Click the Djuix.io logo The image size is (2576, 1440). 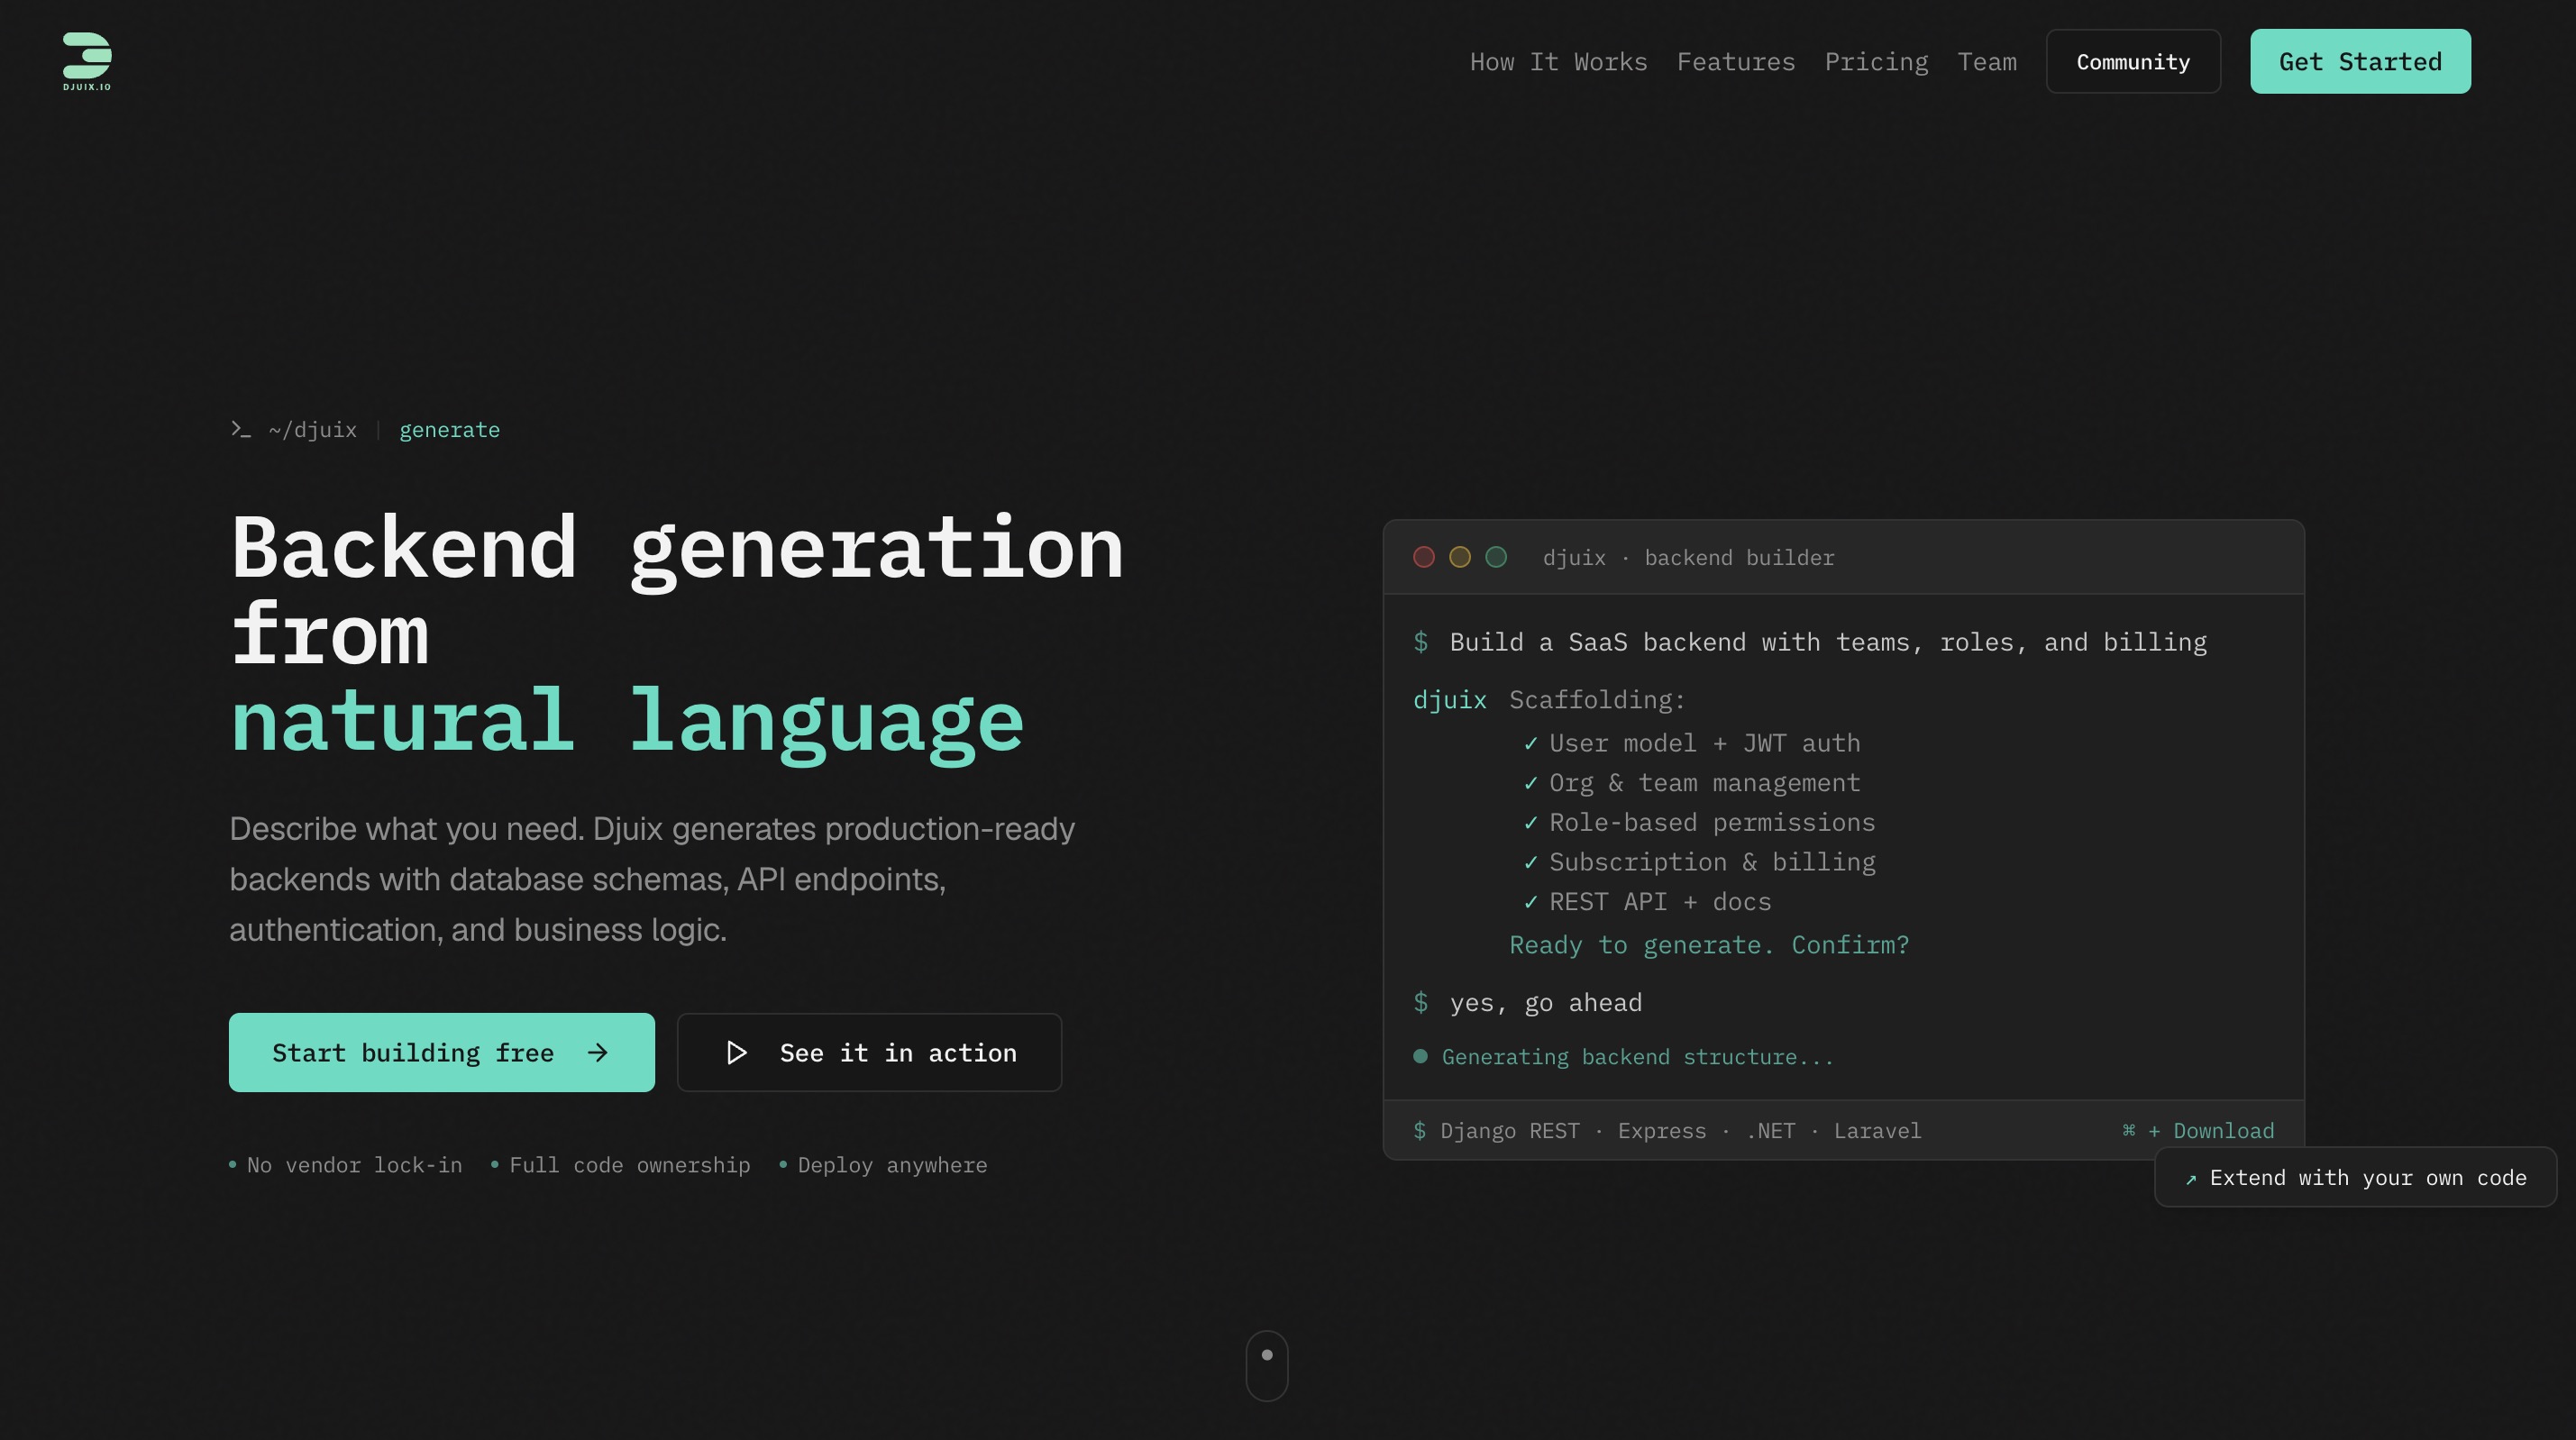[87, 61]
